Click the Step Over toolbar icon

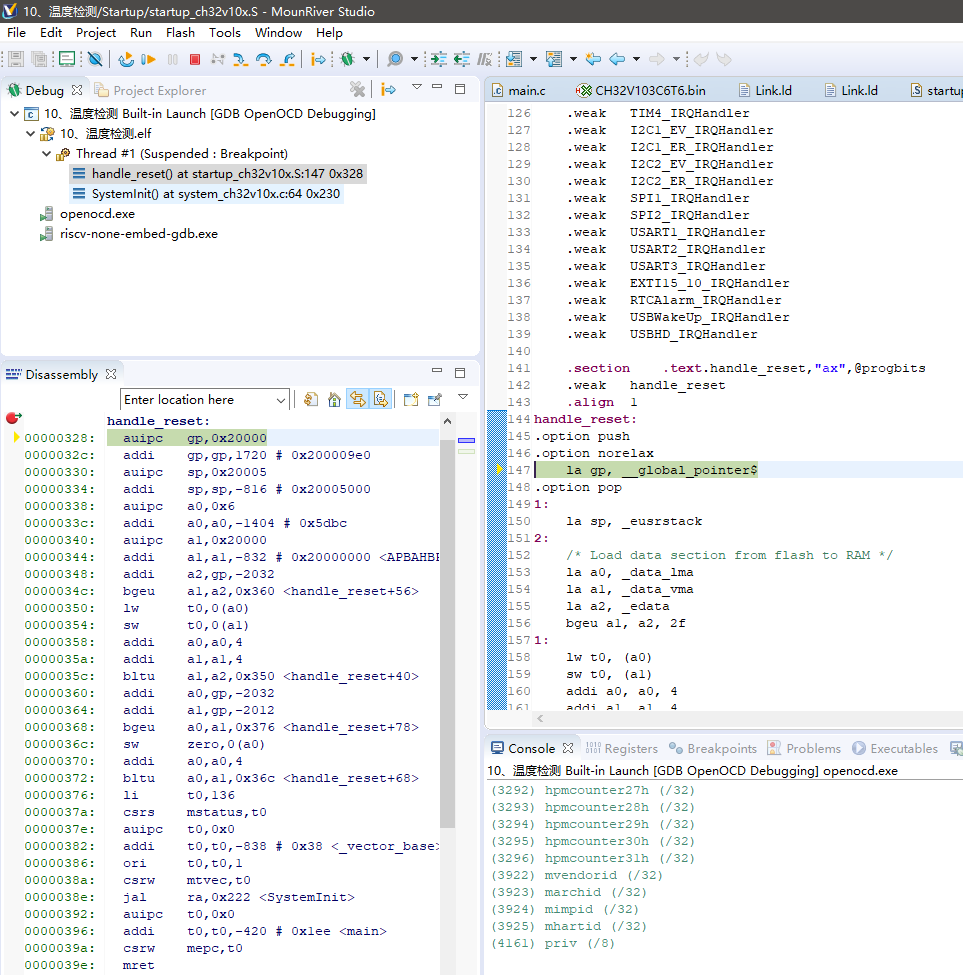pyautogui.click(x=264, y=60)
